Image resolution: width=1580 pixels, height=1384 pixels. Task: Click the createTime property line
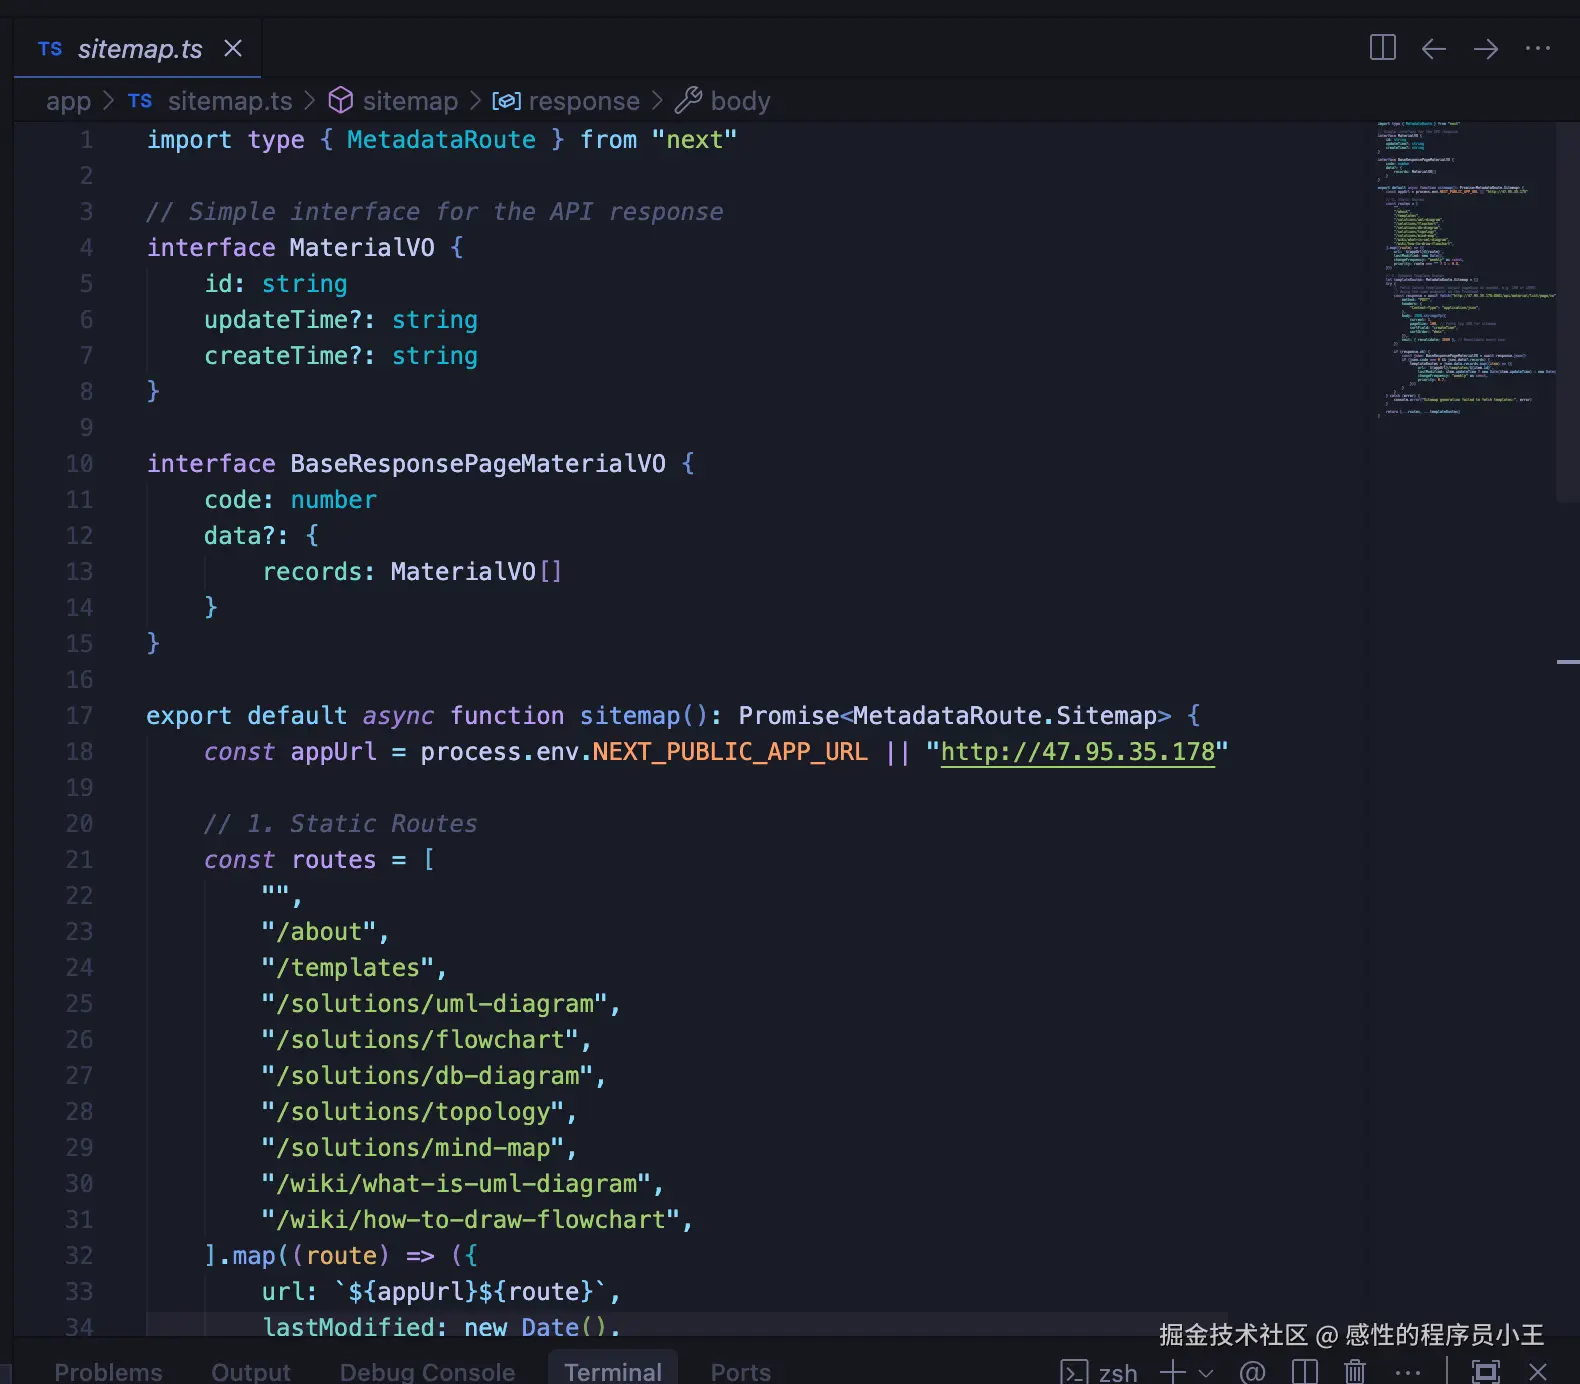(x=341, y=356)
